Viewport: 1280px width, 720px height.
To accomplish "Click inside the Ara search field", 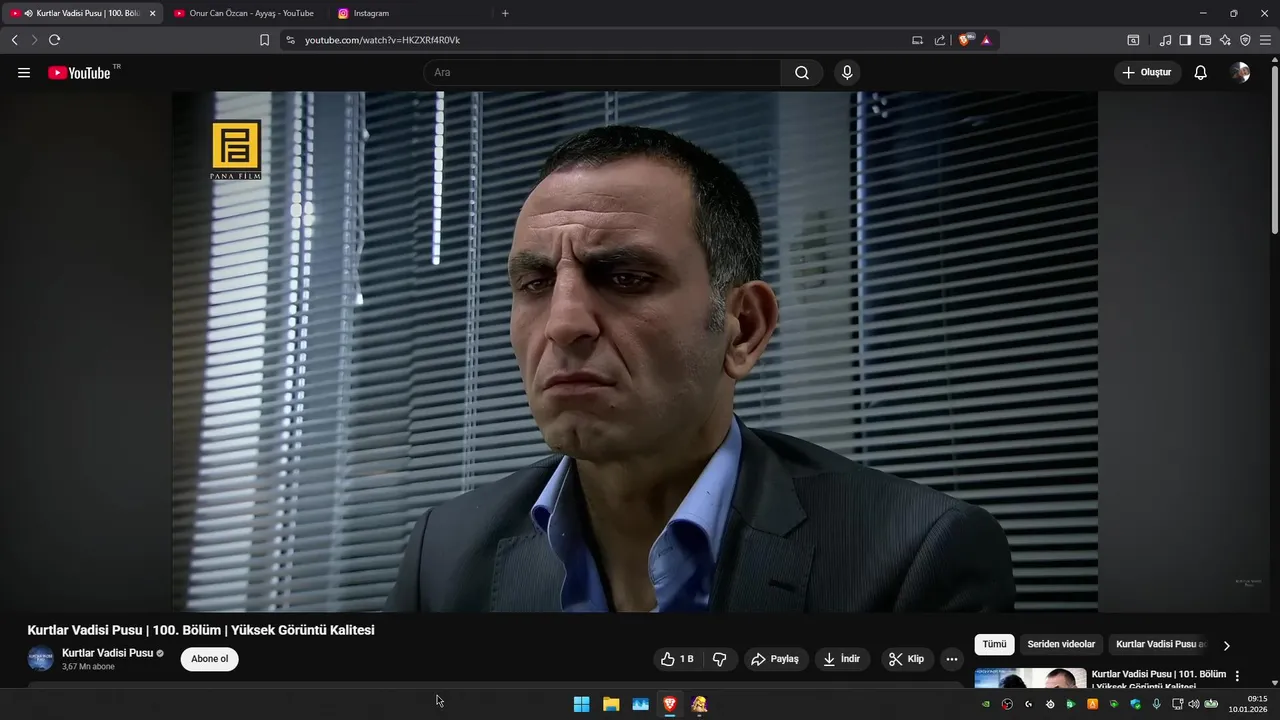I will (603, 73).
